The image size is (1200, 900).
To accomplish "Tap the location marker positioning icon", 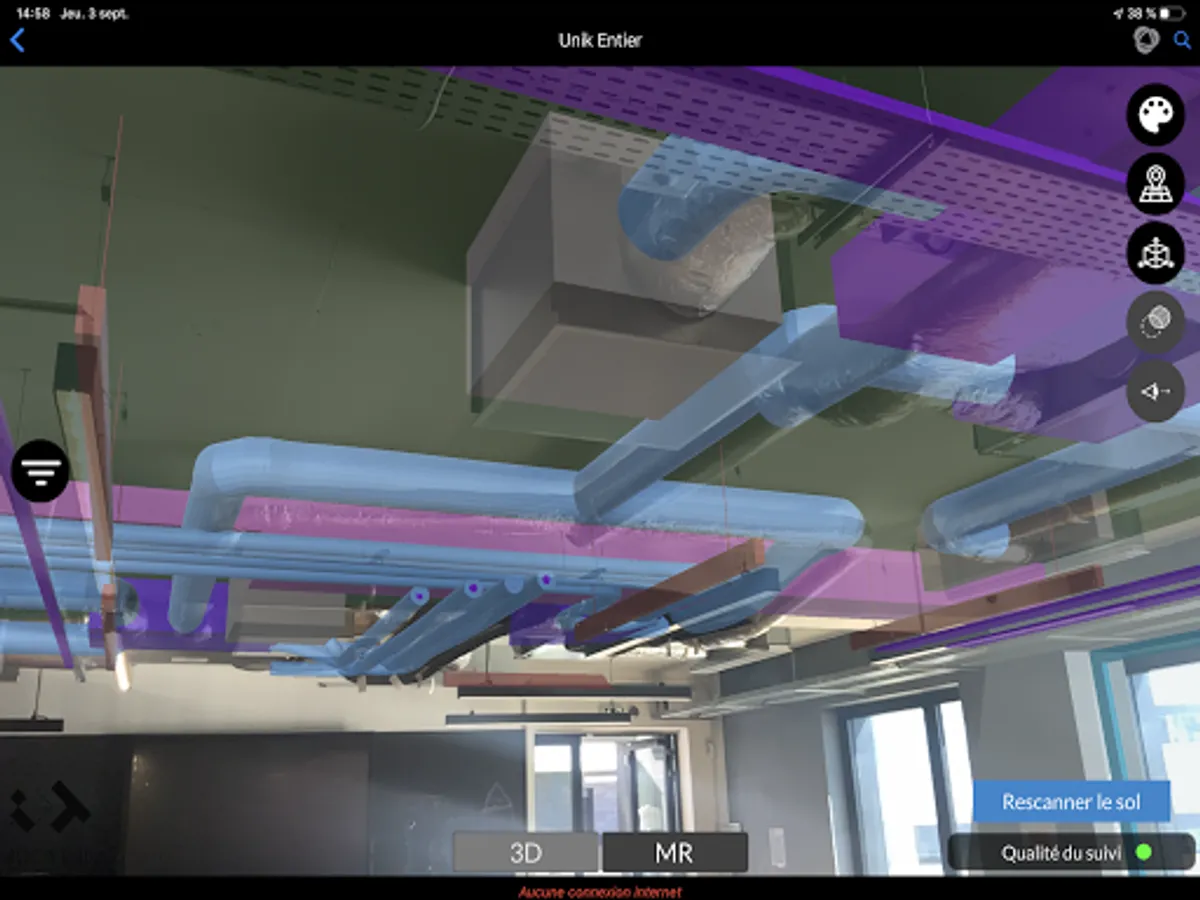I will coord(1156,184).
